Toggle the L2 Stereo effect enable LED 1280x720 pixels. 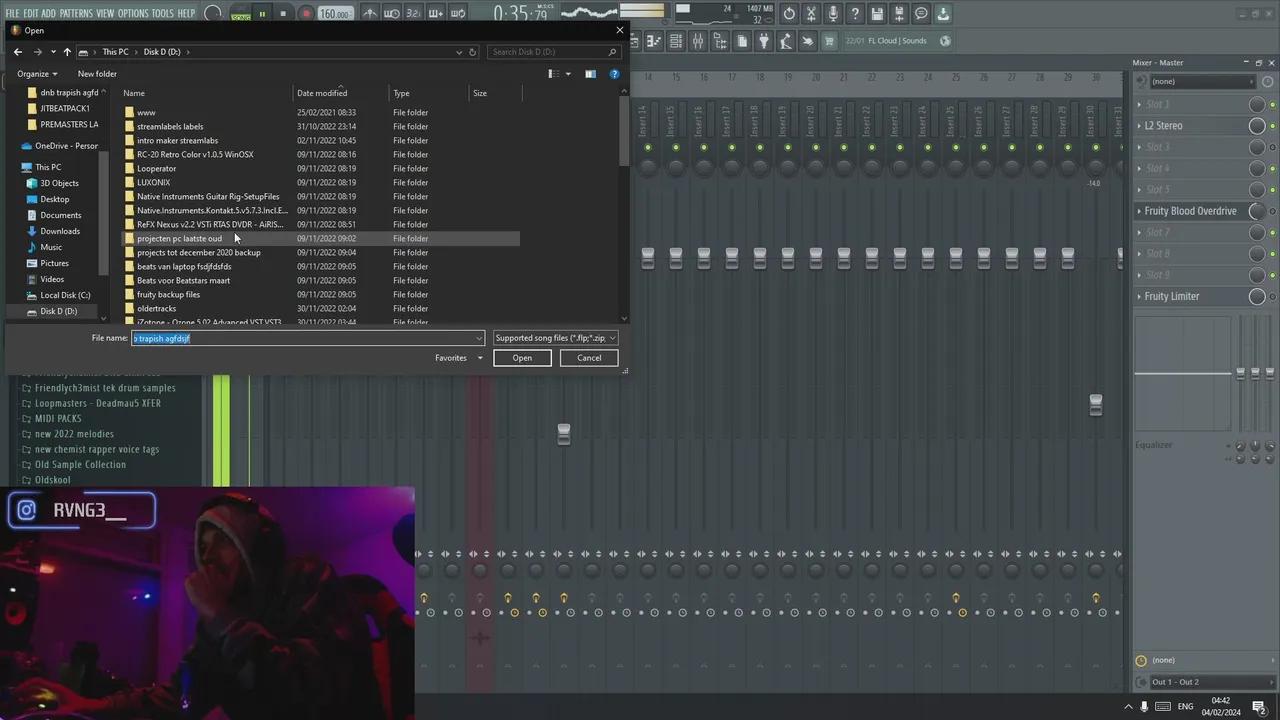pyautogui.click(x=1272, y=126)
